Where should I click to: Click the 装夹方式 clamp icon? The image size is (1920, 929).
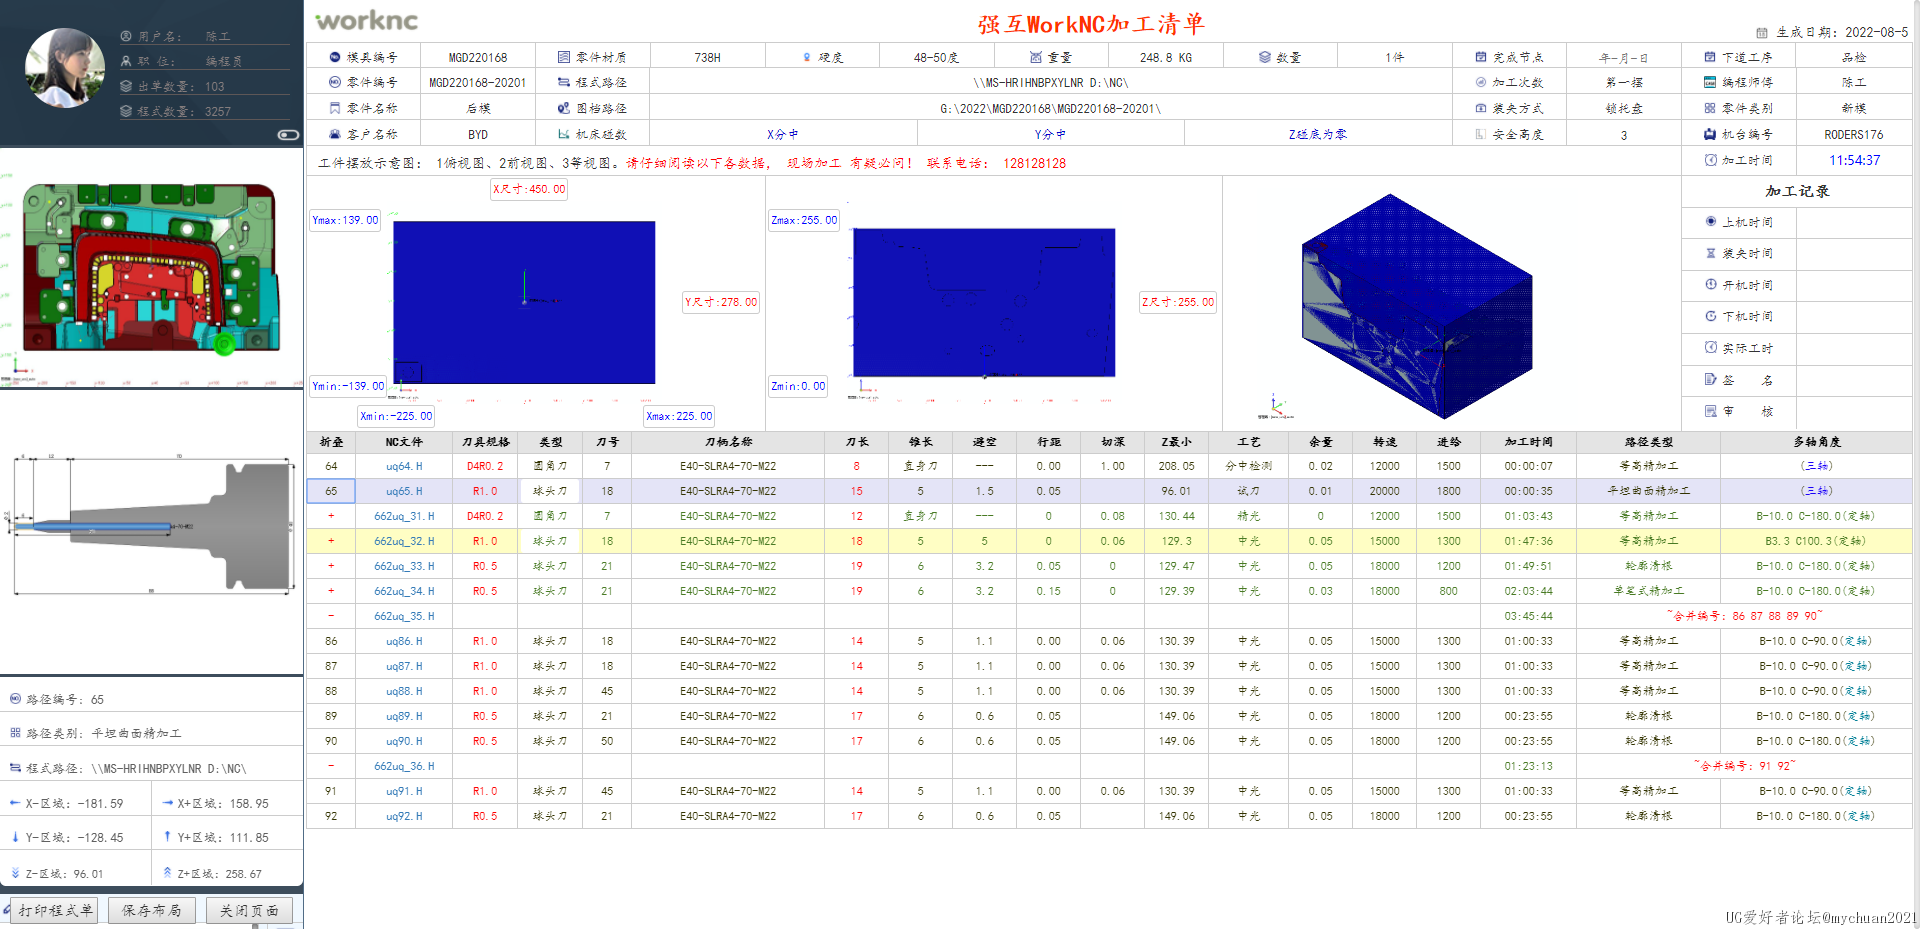(x=1481, y=108)
